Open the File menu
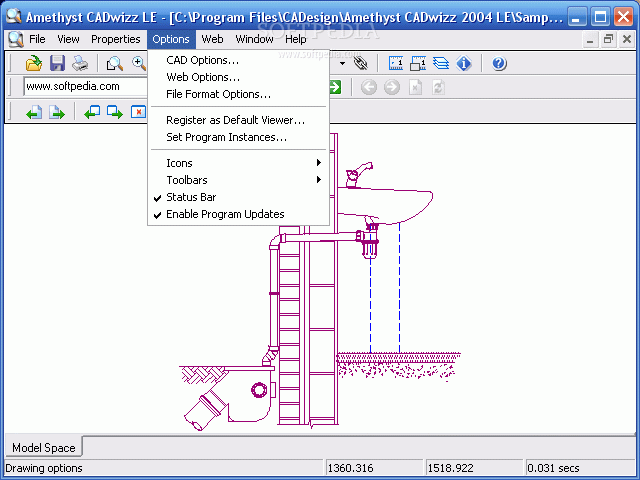Screen dimensions: 640x480 [x=37, y=39]
